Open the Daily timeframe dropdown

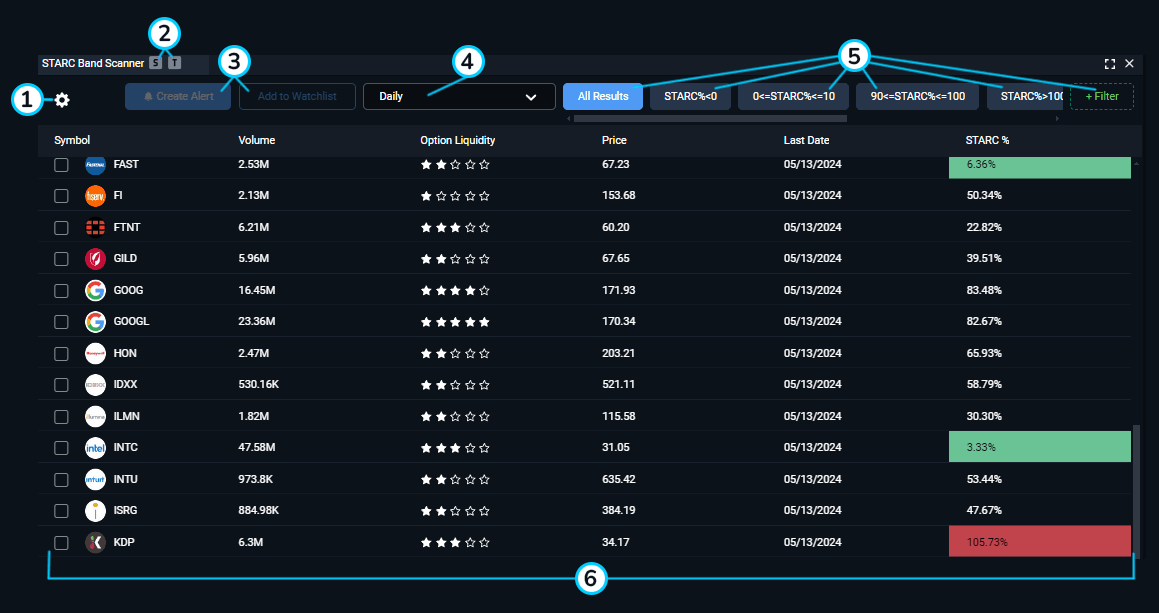click(x=459, y=96)
